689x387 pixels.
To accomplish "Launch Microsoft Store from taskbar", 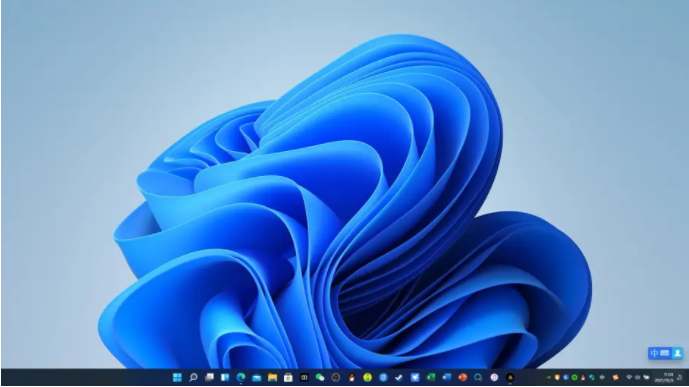I will pos(288,377).
